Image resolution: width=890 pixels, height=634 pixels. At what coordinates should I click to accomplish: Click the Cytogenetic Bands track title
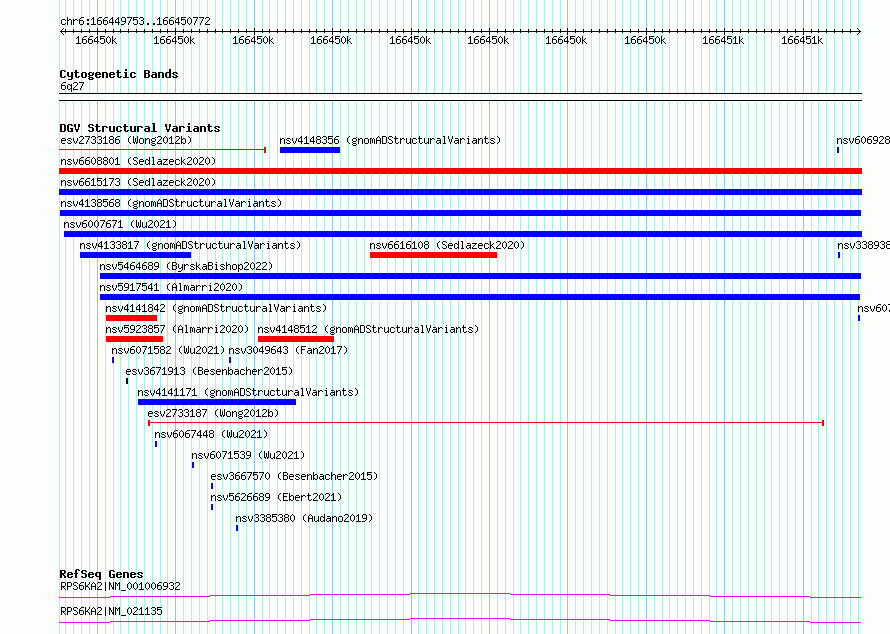click(119, 74)
